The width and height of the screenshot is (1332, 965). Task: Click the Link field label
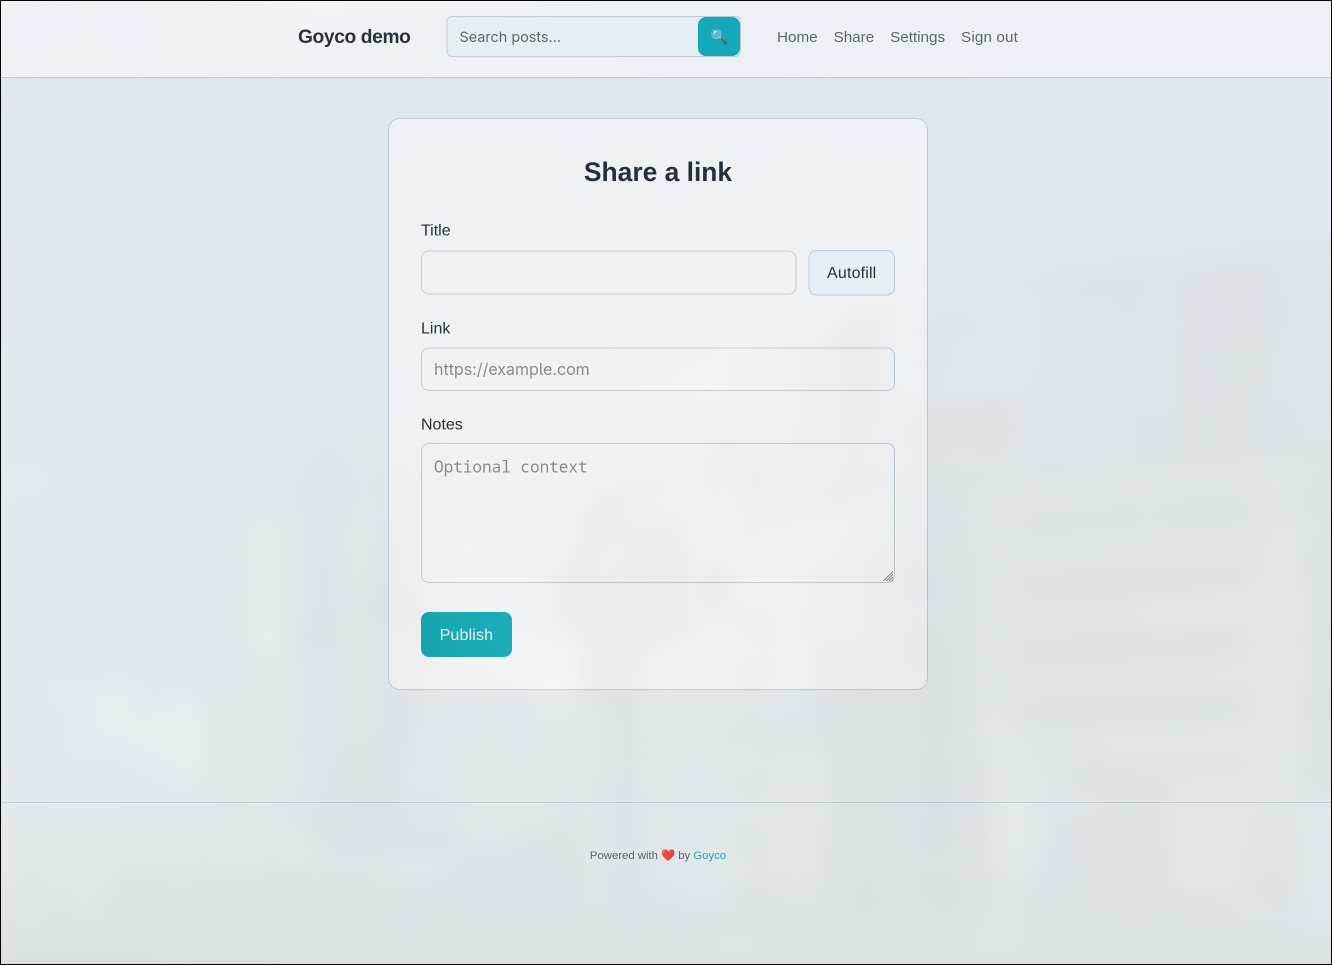[436, 328]
